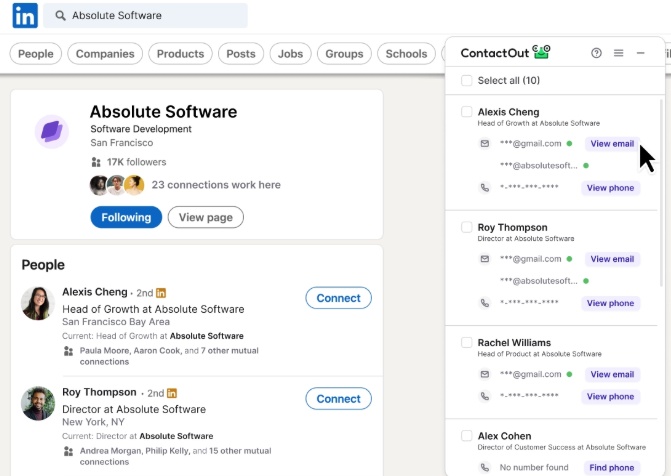This screenshot has width=671, height=476.
Task: Click Andrea Morgan, Philip Kelly mutual connections link
Action: (x=175, y=456)
